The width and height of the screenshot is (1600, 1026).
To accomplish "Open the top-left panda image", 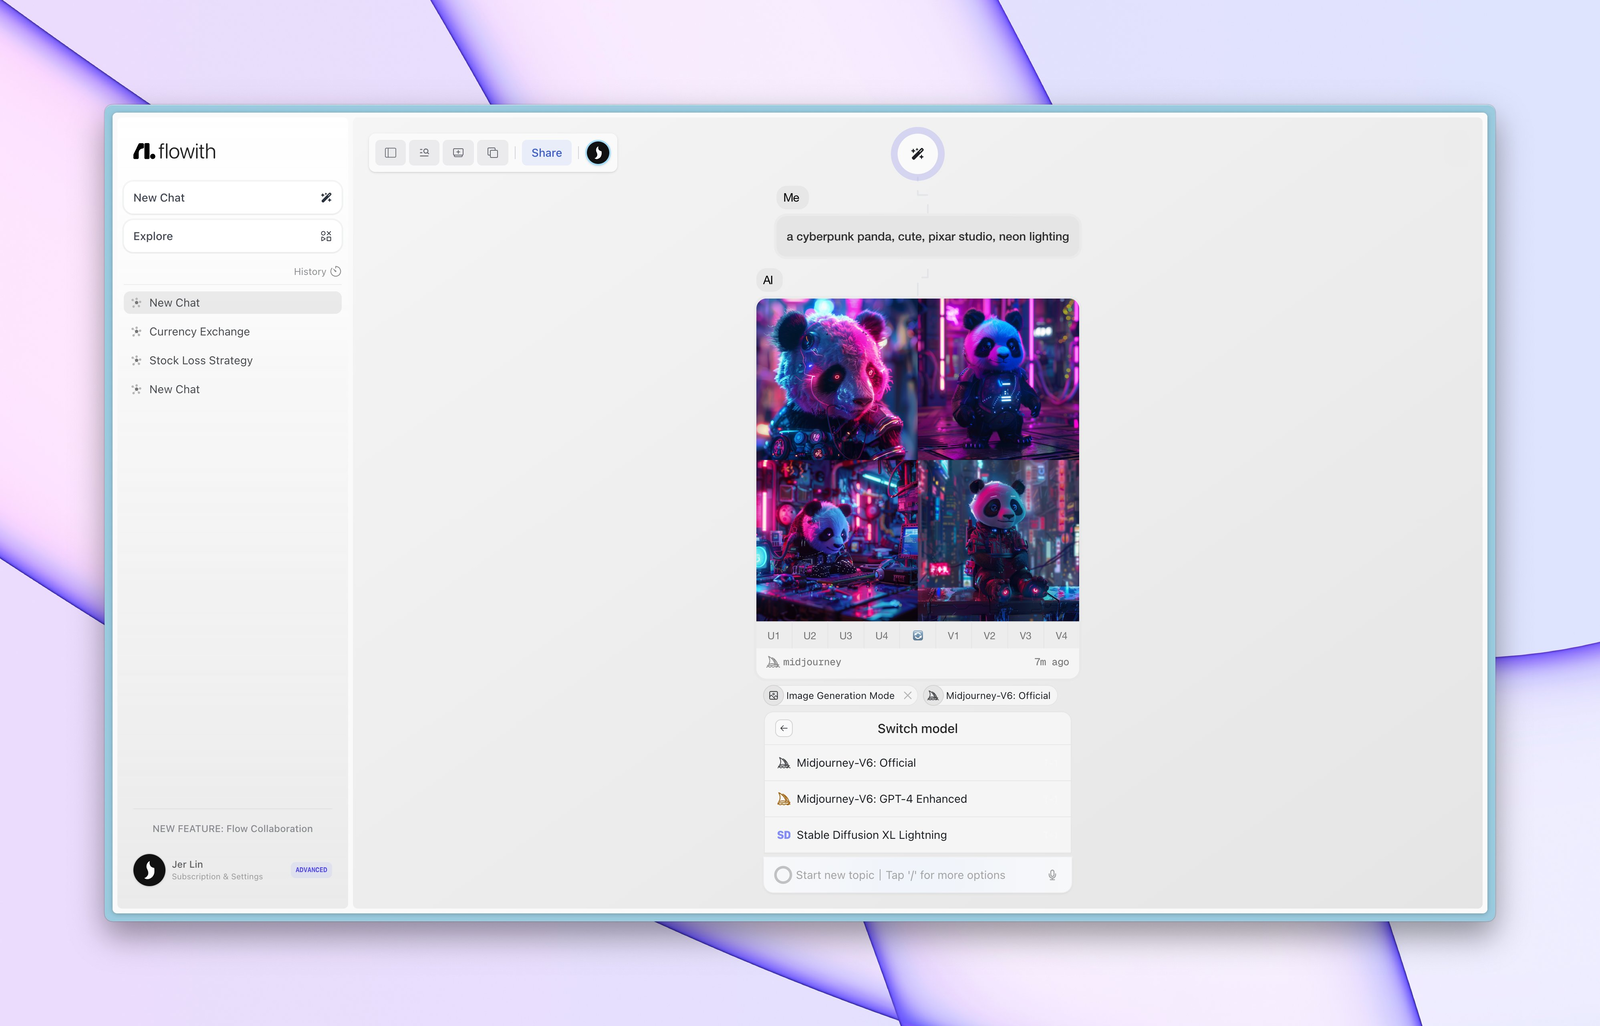I will [x=837, y=379].
